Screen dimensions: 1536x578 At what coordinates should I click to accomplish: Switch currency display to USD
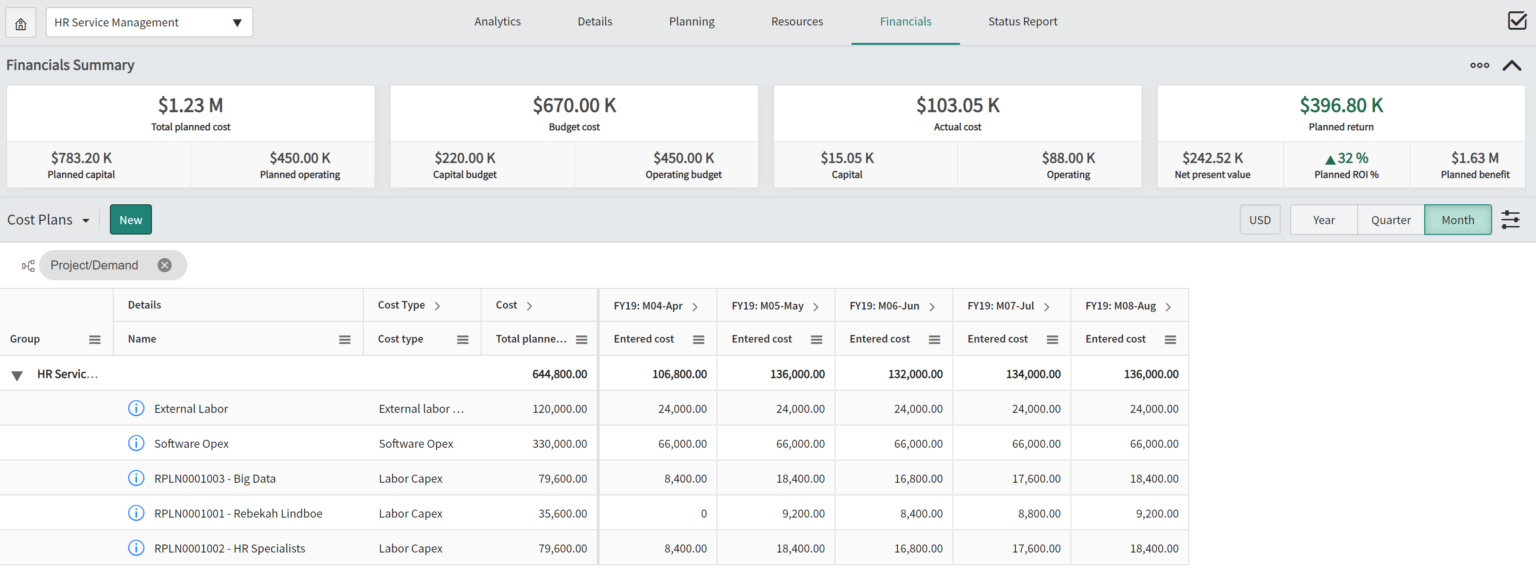1259,219
